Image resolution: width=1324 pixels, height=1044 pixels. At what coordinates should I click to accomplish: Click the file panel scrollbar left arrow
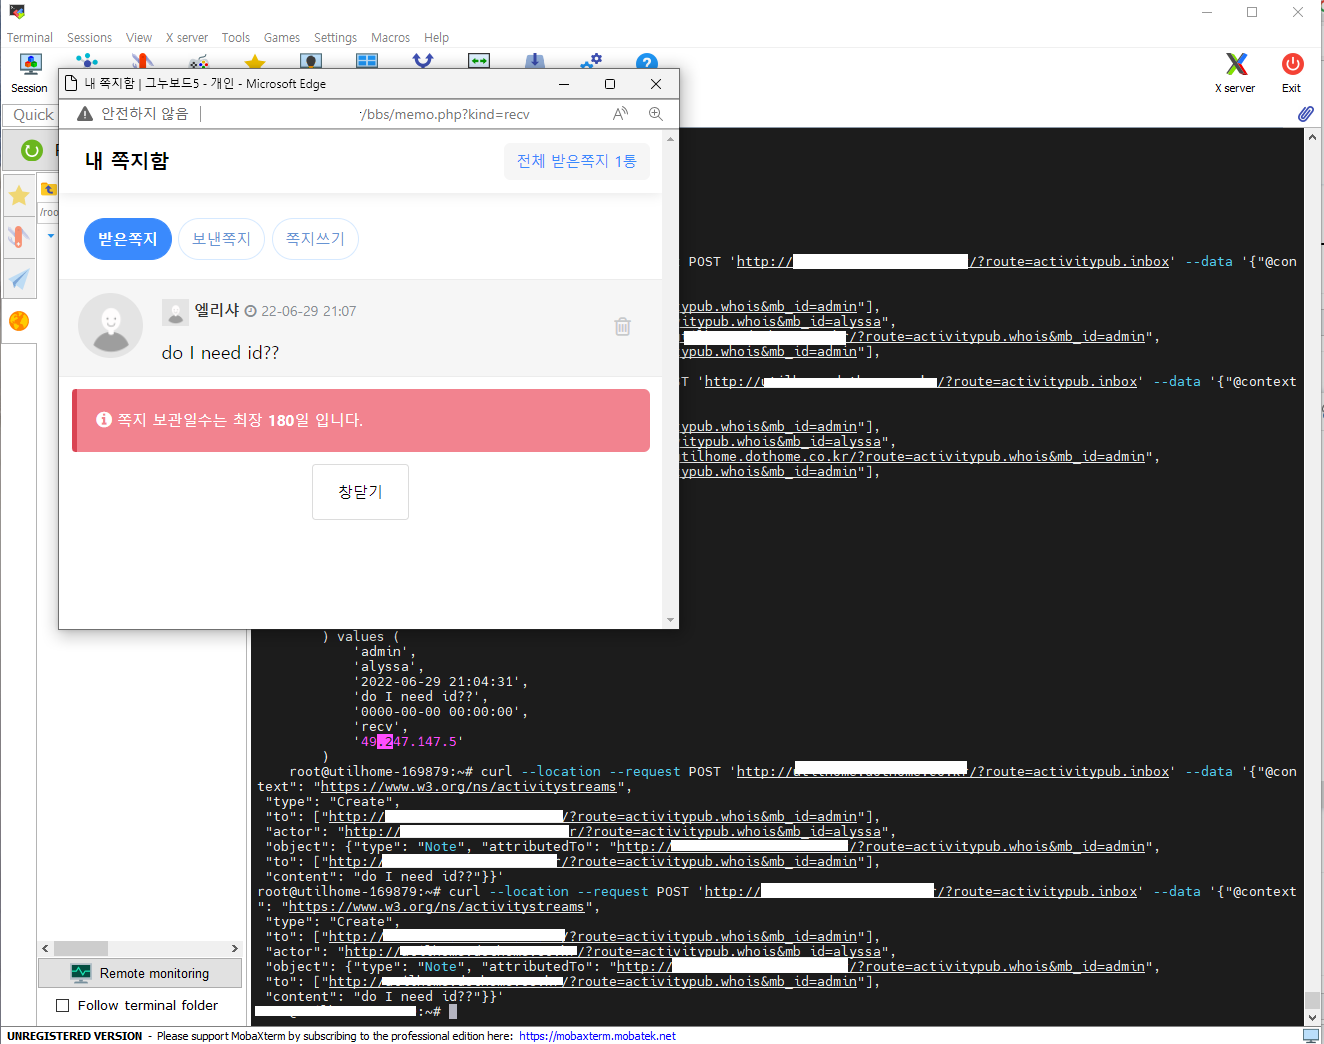45,949
